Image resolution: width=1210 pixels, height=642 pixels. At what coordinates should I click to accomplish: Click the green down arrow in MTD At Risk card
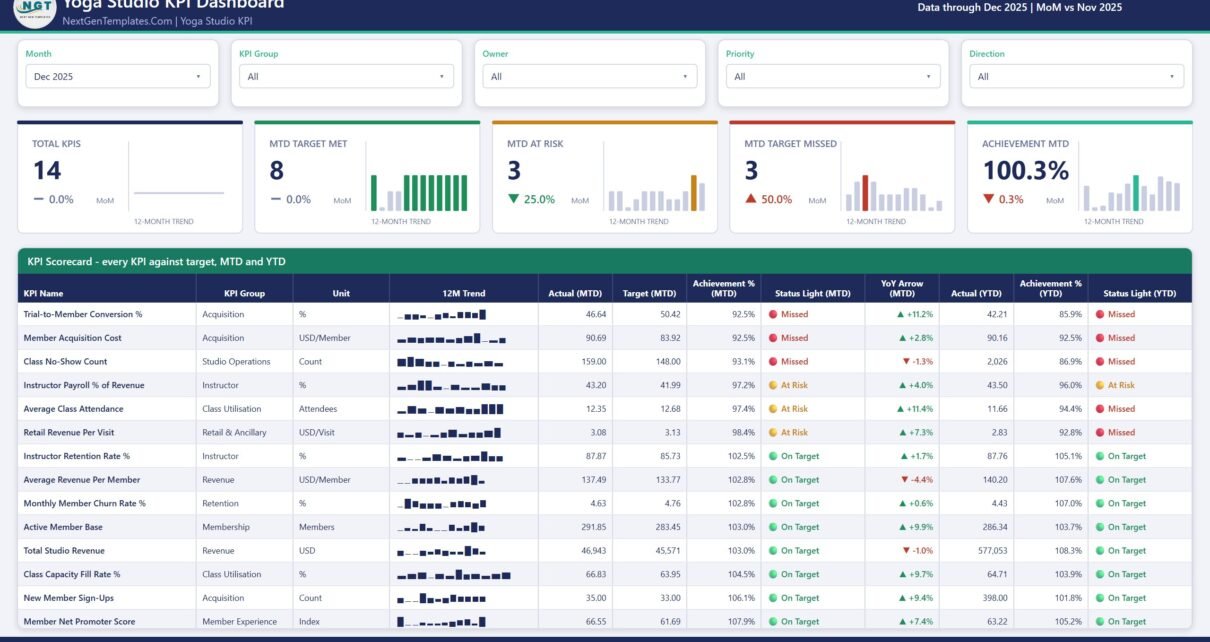click(514, 199)
